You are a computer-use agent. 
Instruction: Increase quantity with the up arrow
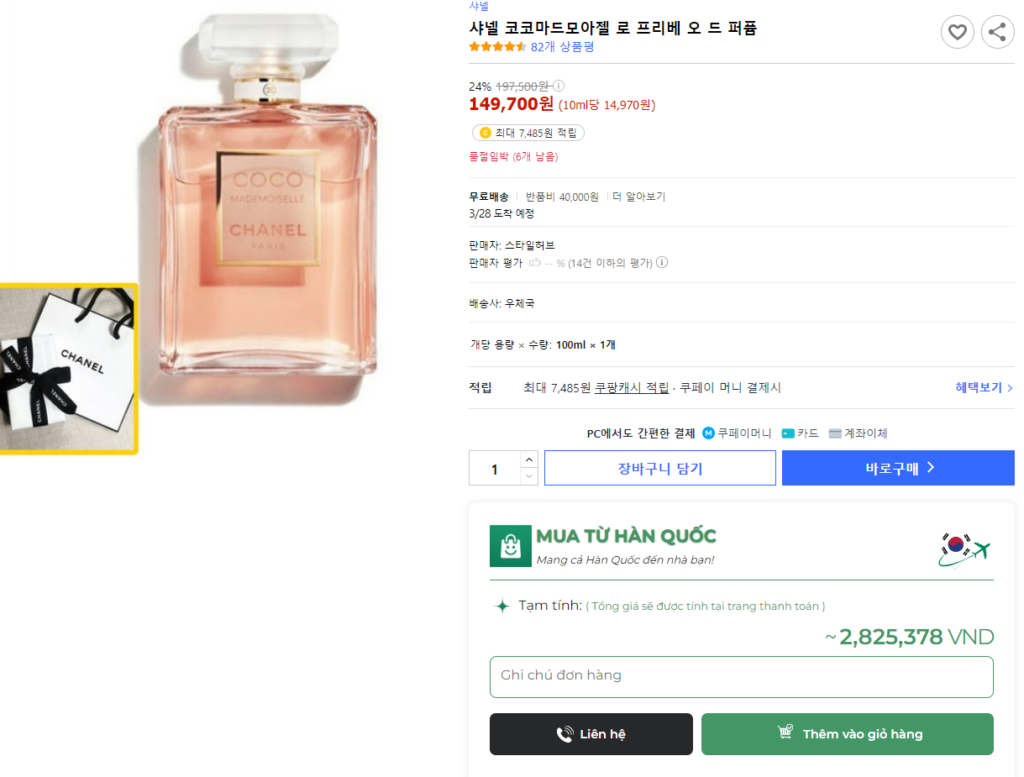point(530,459)
